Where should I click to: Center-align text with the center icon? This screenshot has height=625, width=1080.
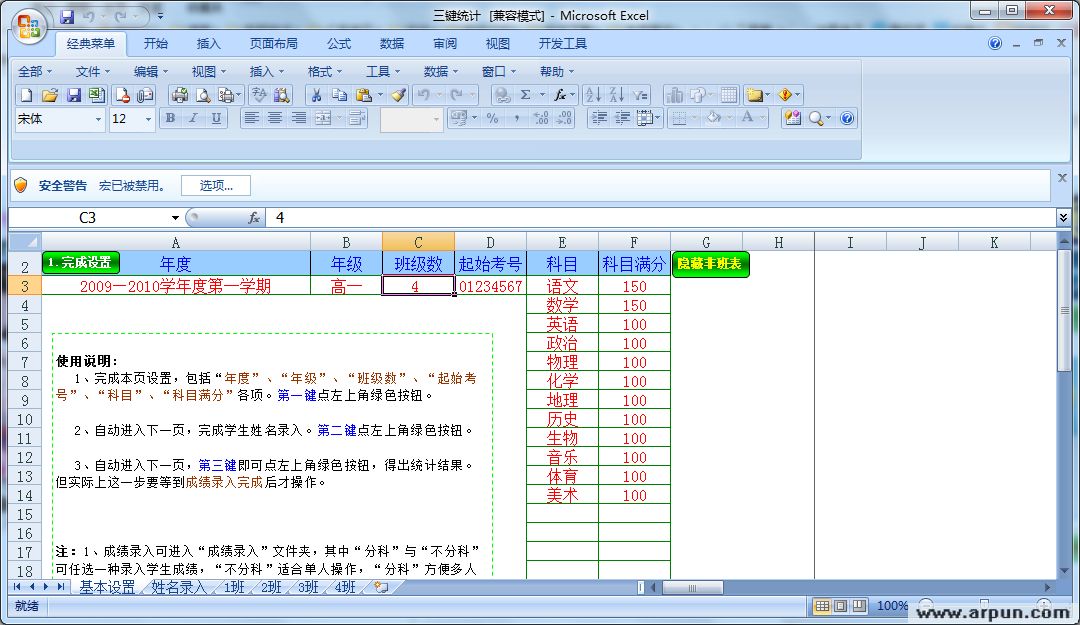[276, 118]
